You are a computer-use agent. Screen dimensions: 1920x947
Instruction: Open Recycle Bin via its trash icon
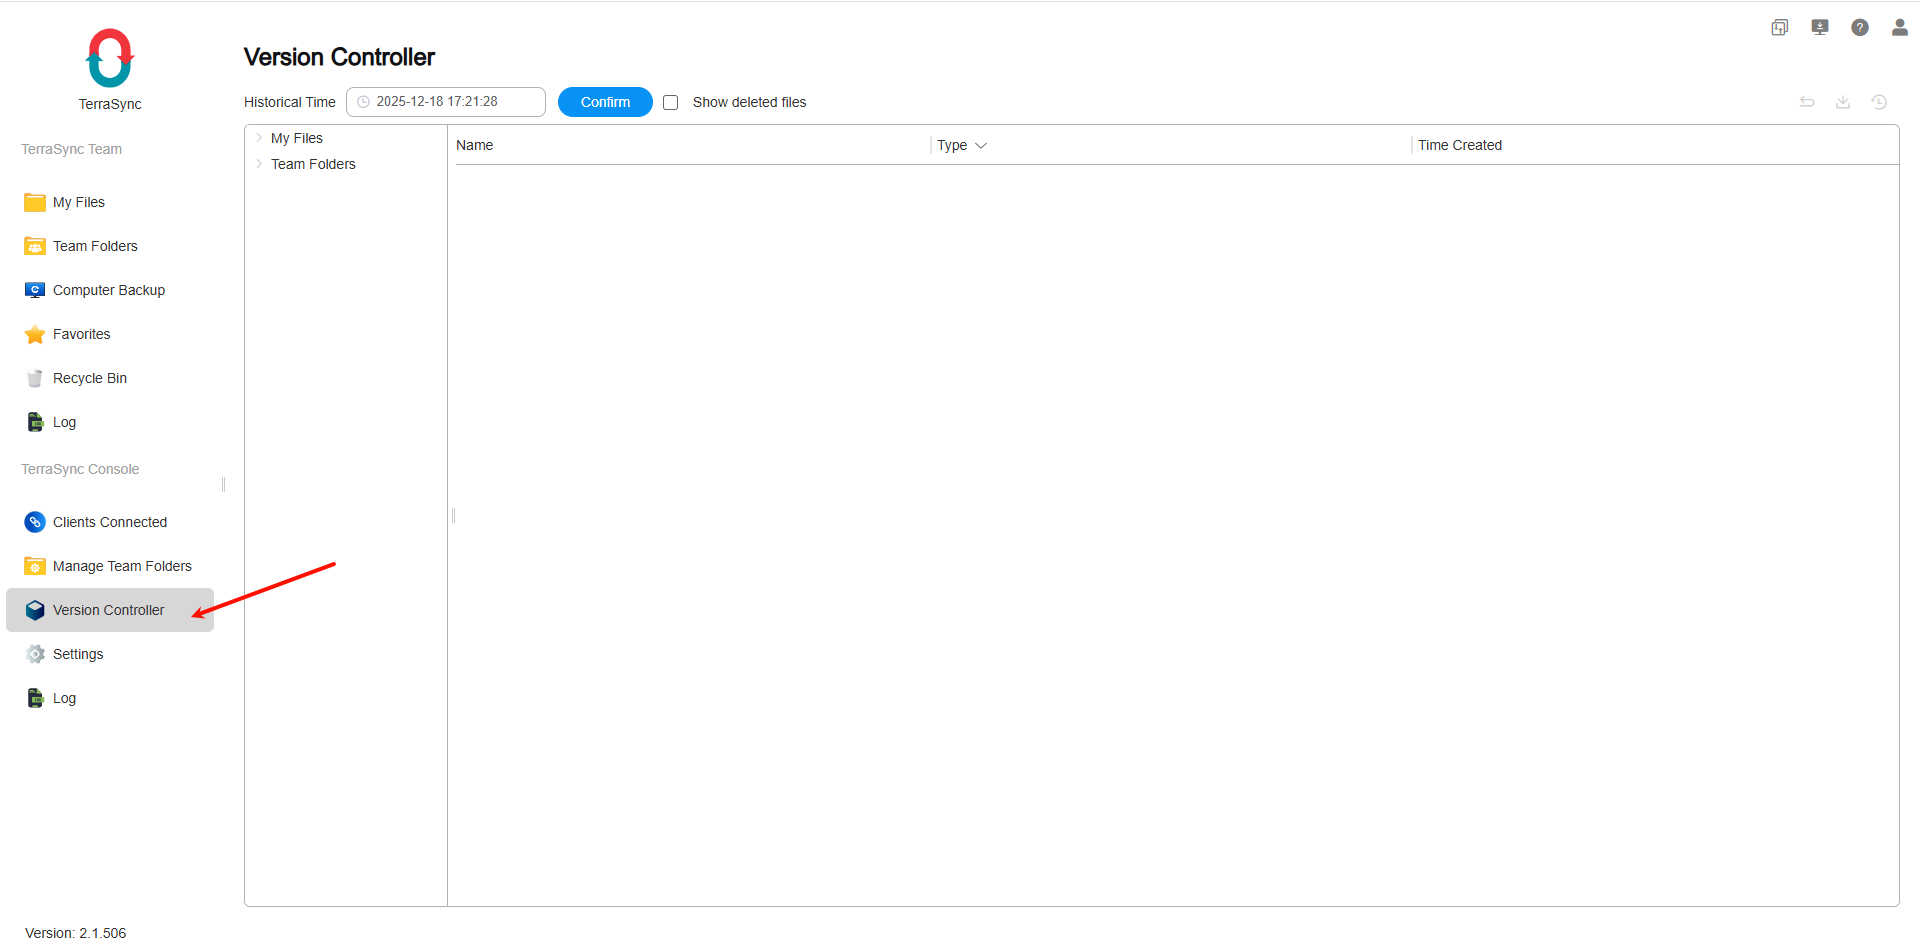click(x=35, y=378)
